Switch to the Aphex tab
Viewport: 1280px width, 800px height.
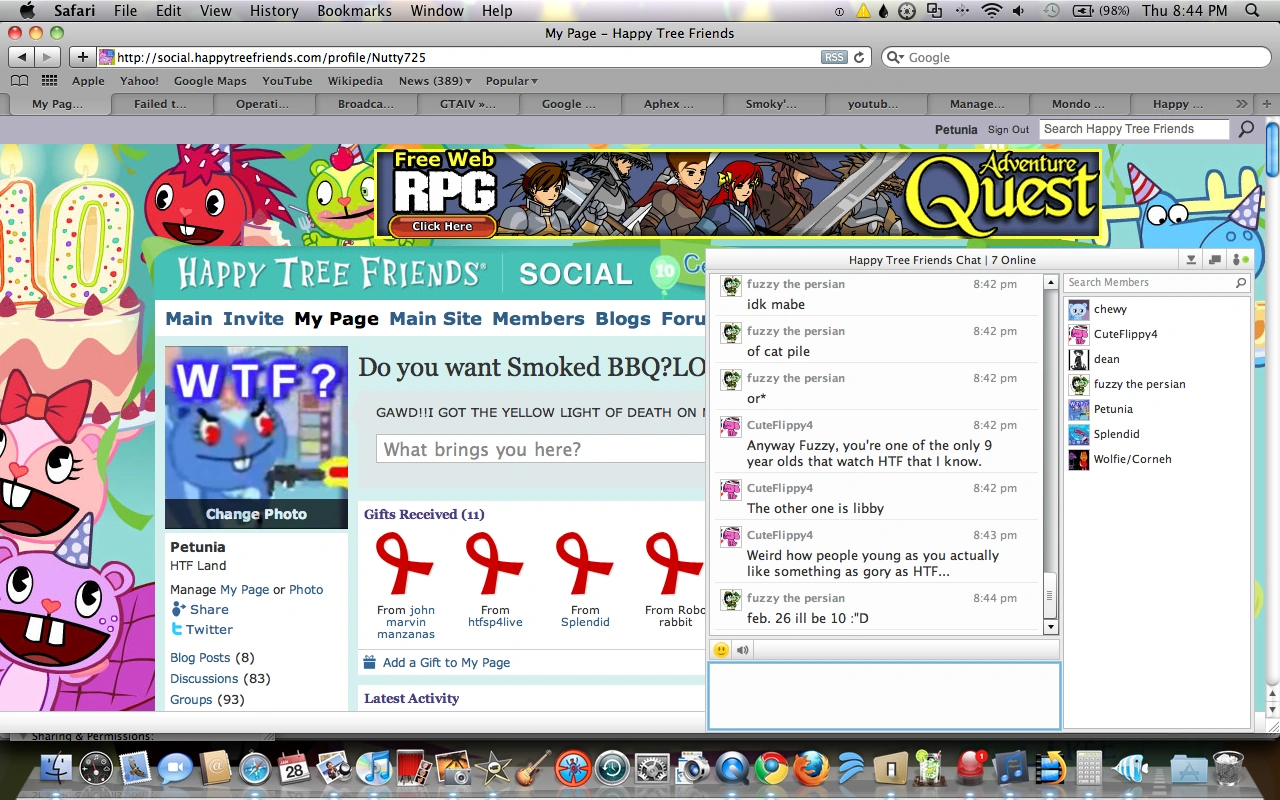point(672,103)
